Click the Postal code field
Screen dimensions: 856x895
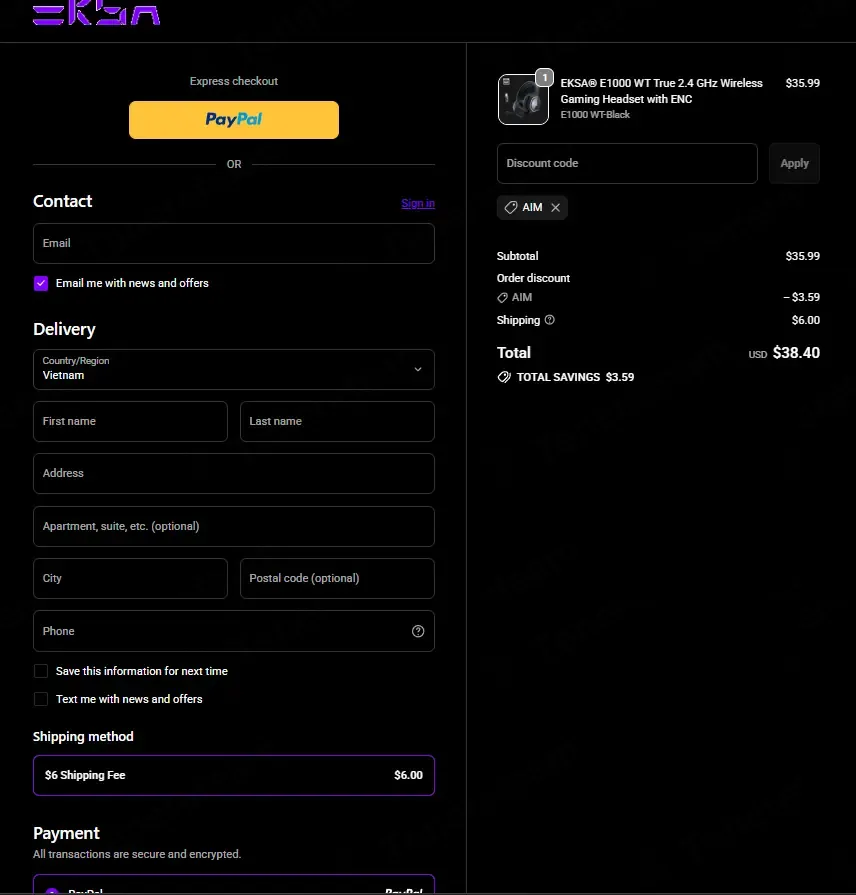click(x=337, y=579)
